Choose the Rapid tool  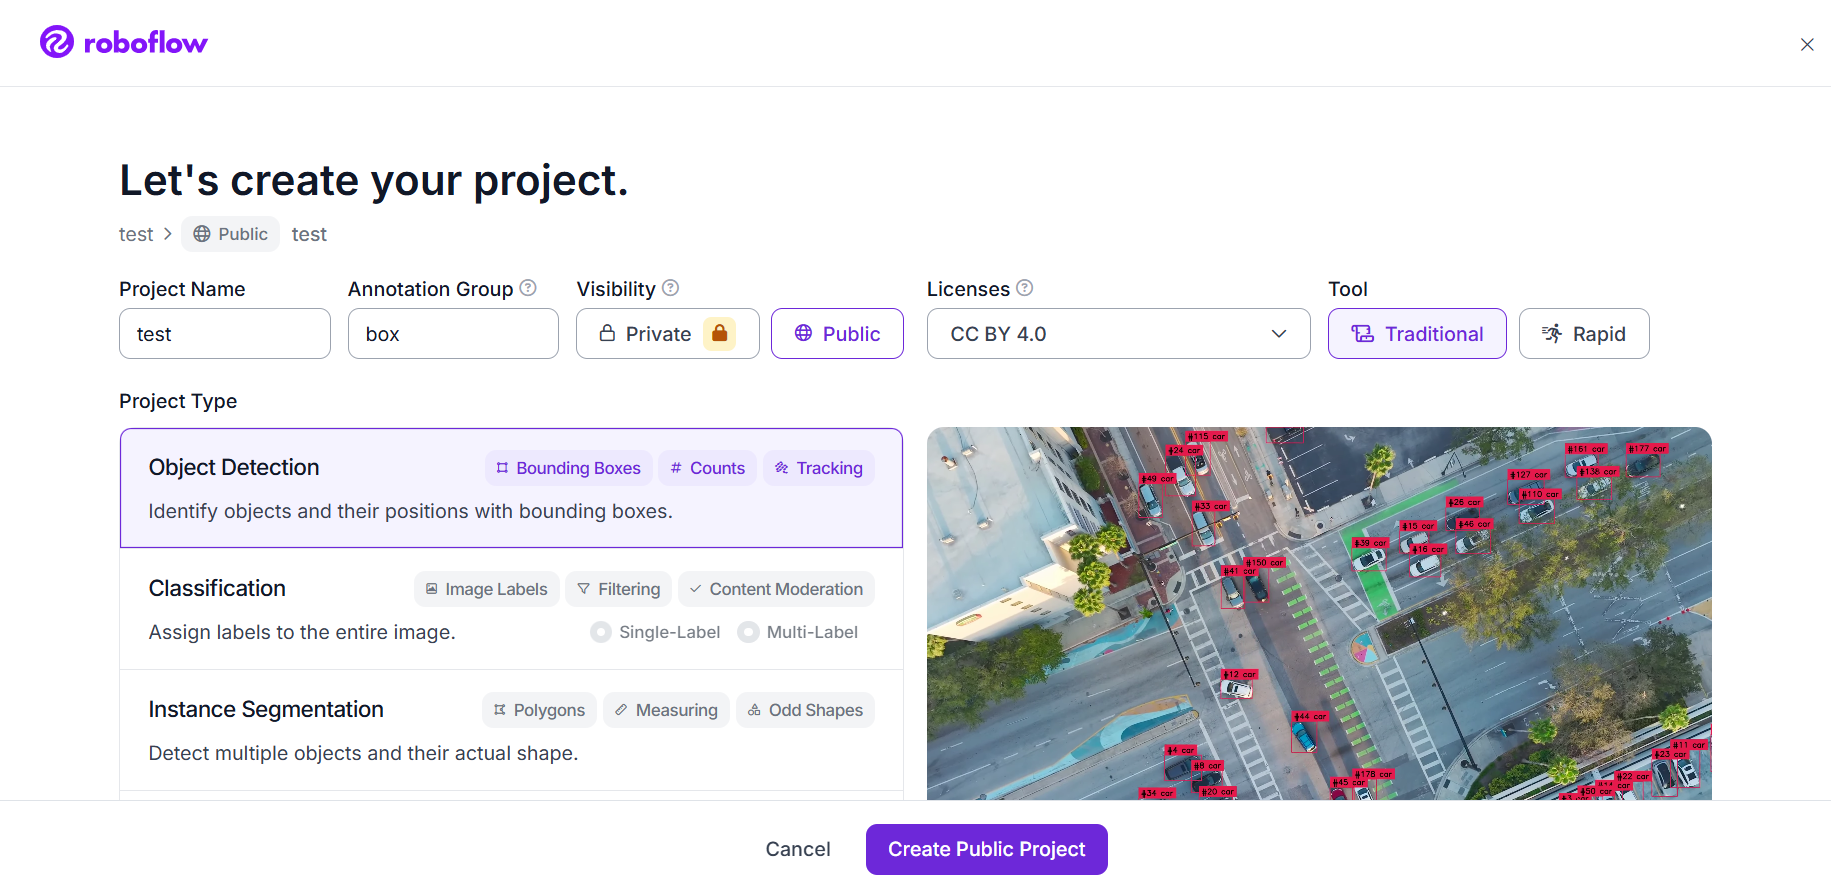[1584, 334]
